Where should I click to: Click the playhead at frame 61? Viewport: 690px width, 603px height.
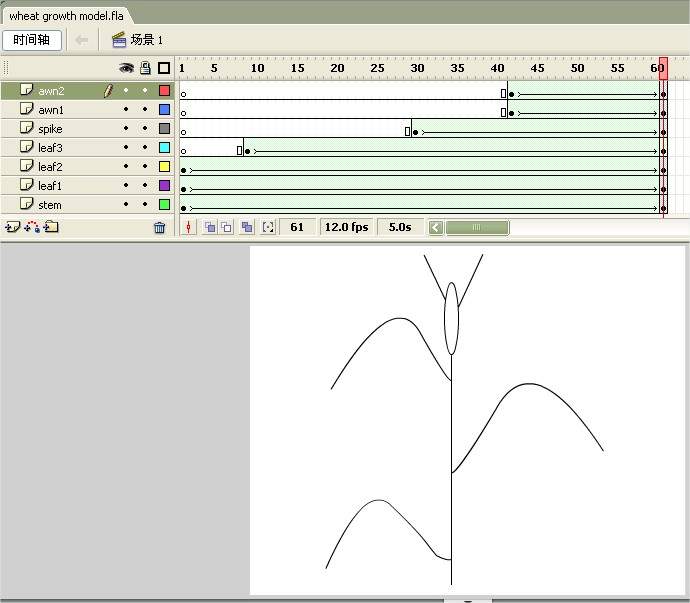[x=663, y=68]
